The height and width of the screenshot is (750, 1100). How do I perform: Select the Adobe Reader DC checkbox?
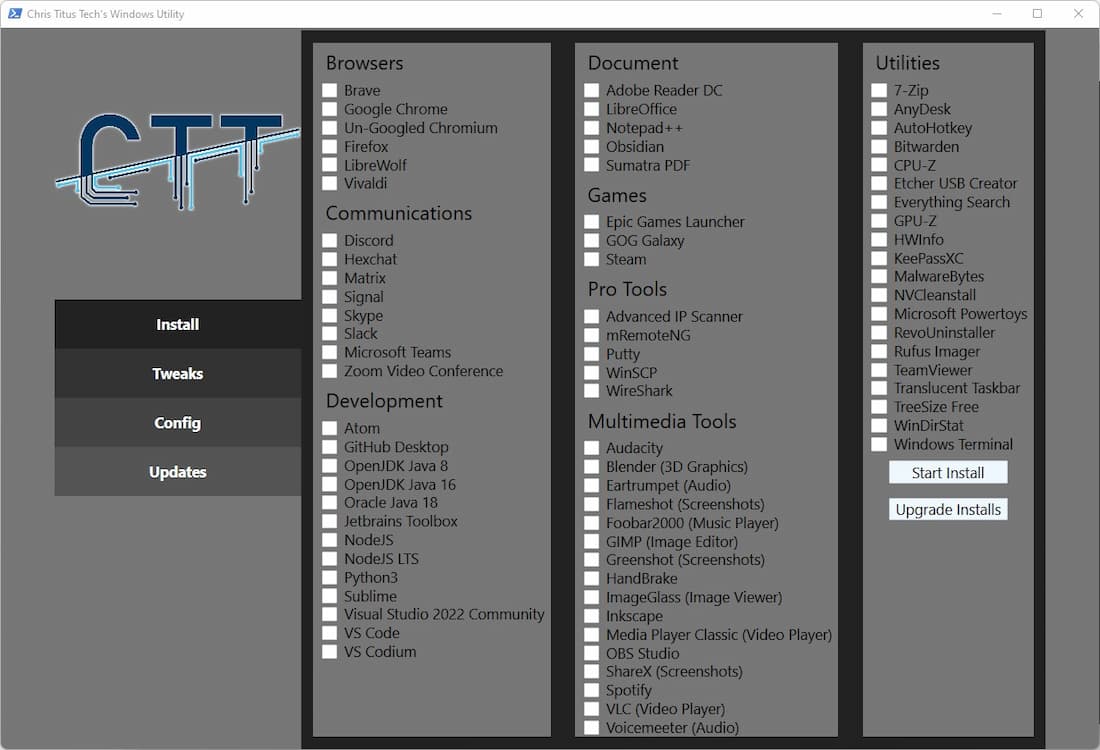coord(592,90)
